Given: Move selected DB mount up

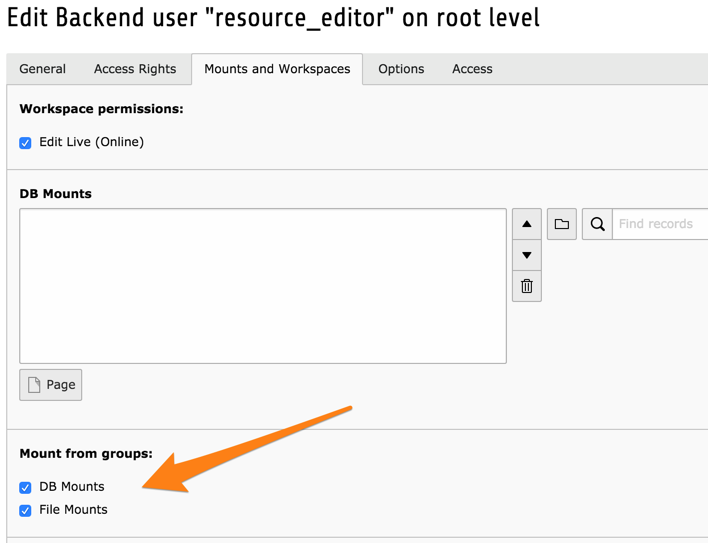Looking at the screenshot, I should [526, 224].
